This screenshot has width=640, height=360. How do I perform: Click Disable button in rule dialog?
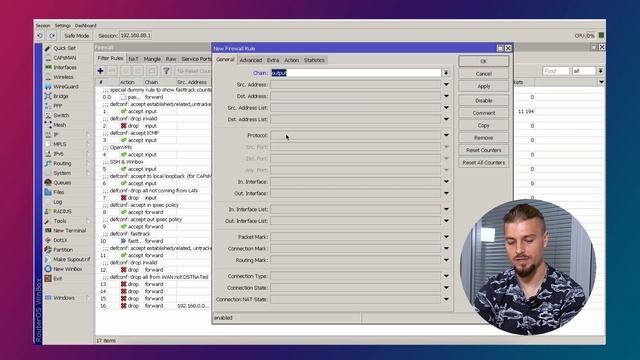click(484, 100)
